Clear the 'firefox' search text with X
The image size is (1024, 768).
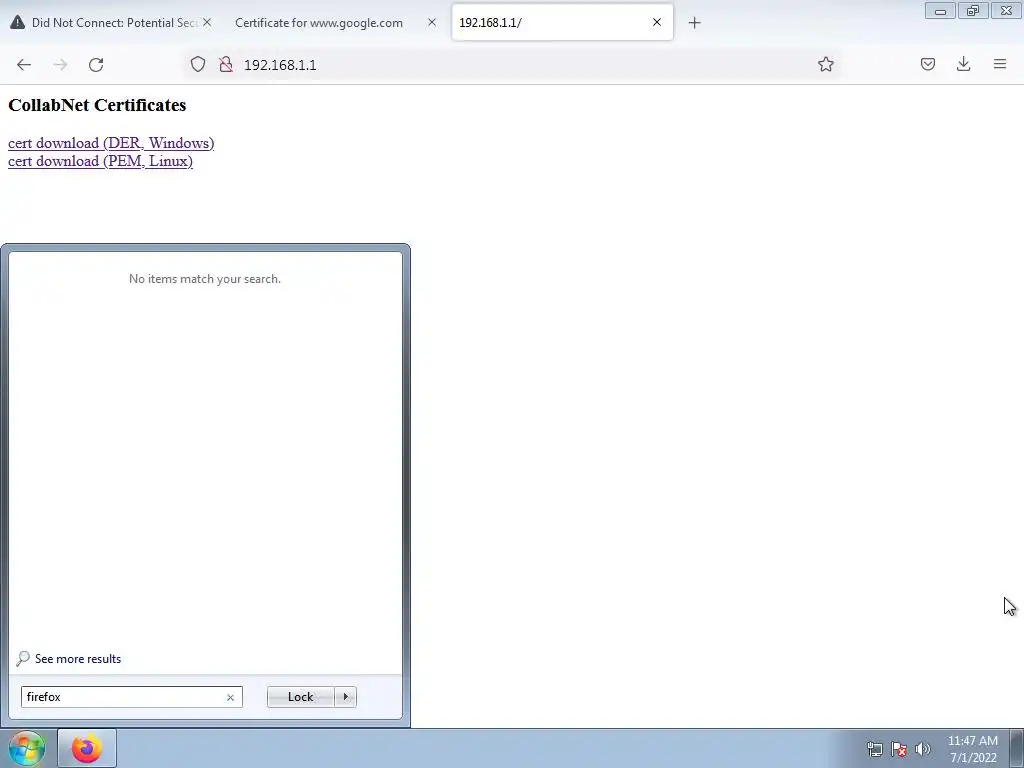coord(231,697)
